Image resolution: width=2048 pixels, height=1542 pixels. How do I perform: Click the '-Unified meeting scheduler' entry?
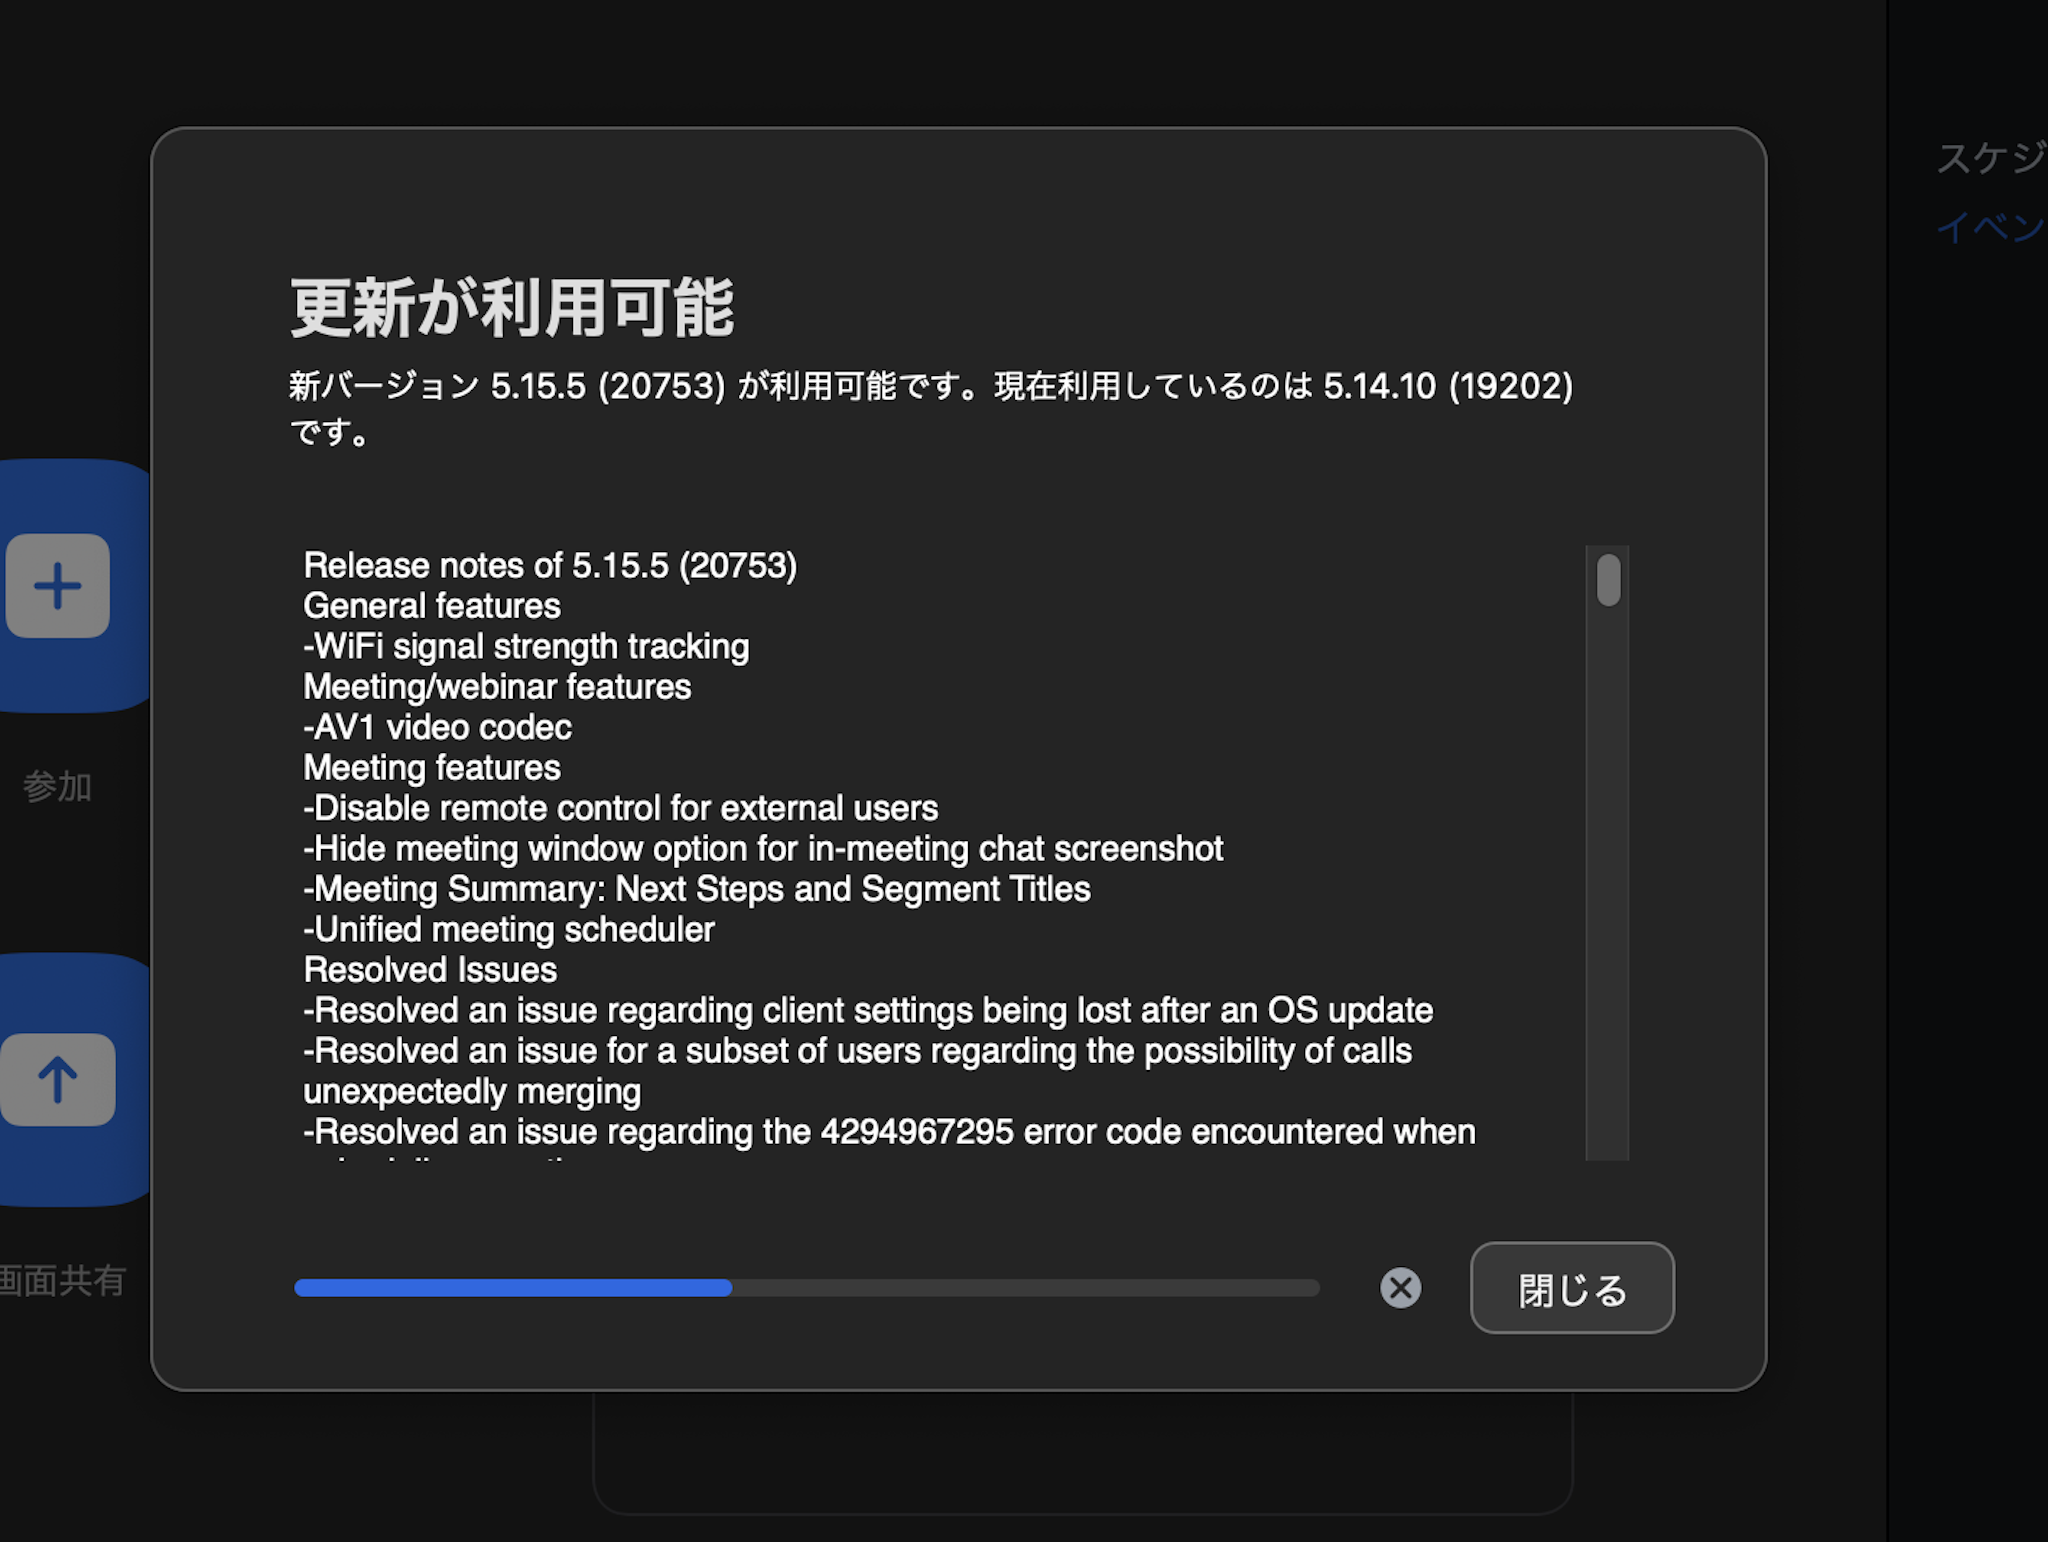[509, 930]
